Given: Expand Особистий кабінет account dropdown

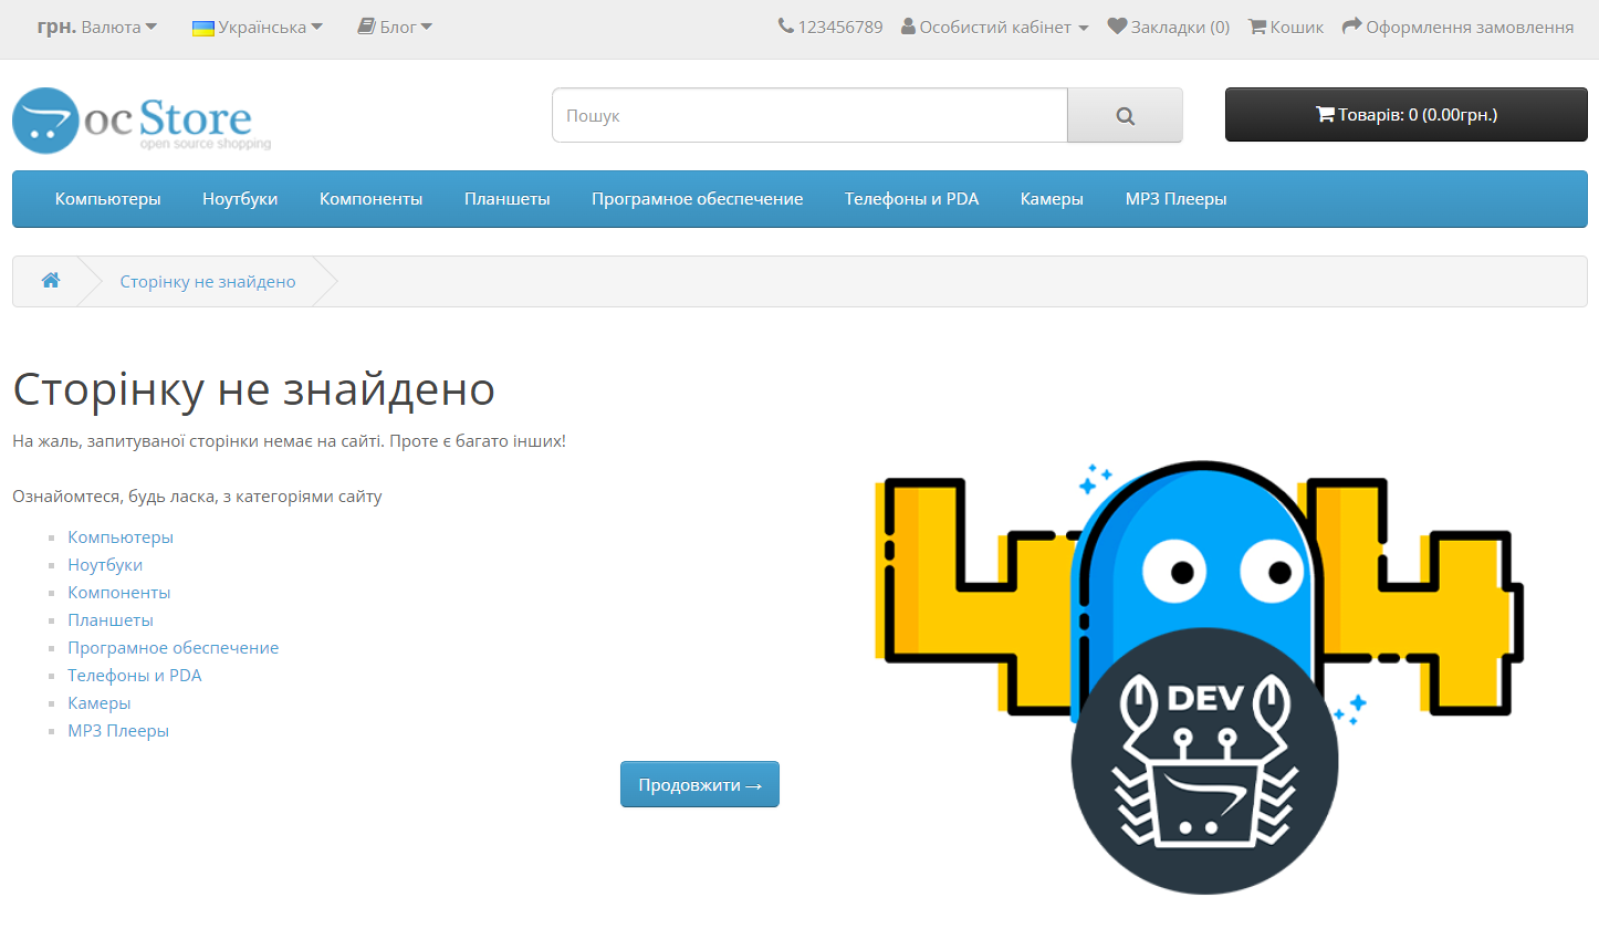Looking at the screenshot, I should pyautogui.click(x=995, y=27).
